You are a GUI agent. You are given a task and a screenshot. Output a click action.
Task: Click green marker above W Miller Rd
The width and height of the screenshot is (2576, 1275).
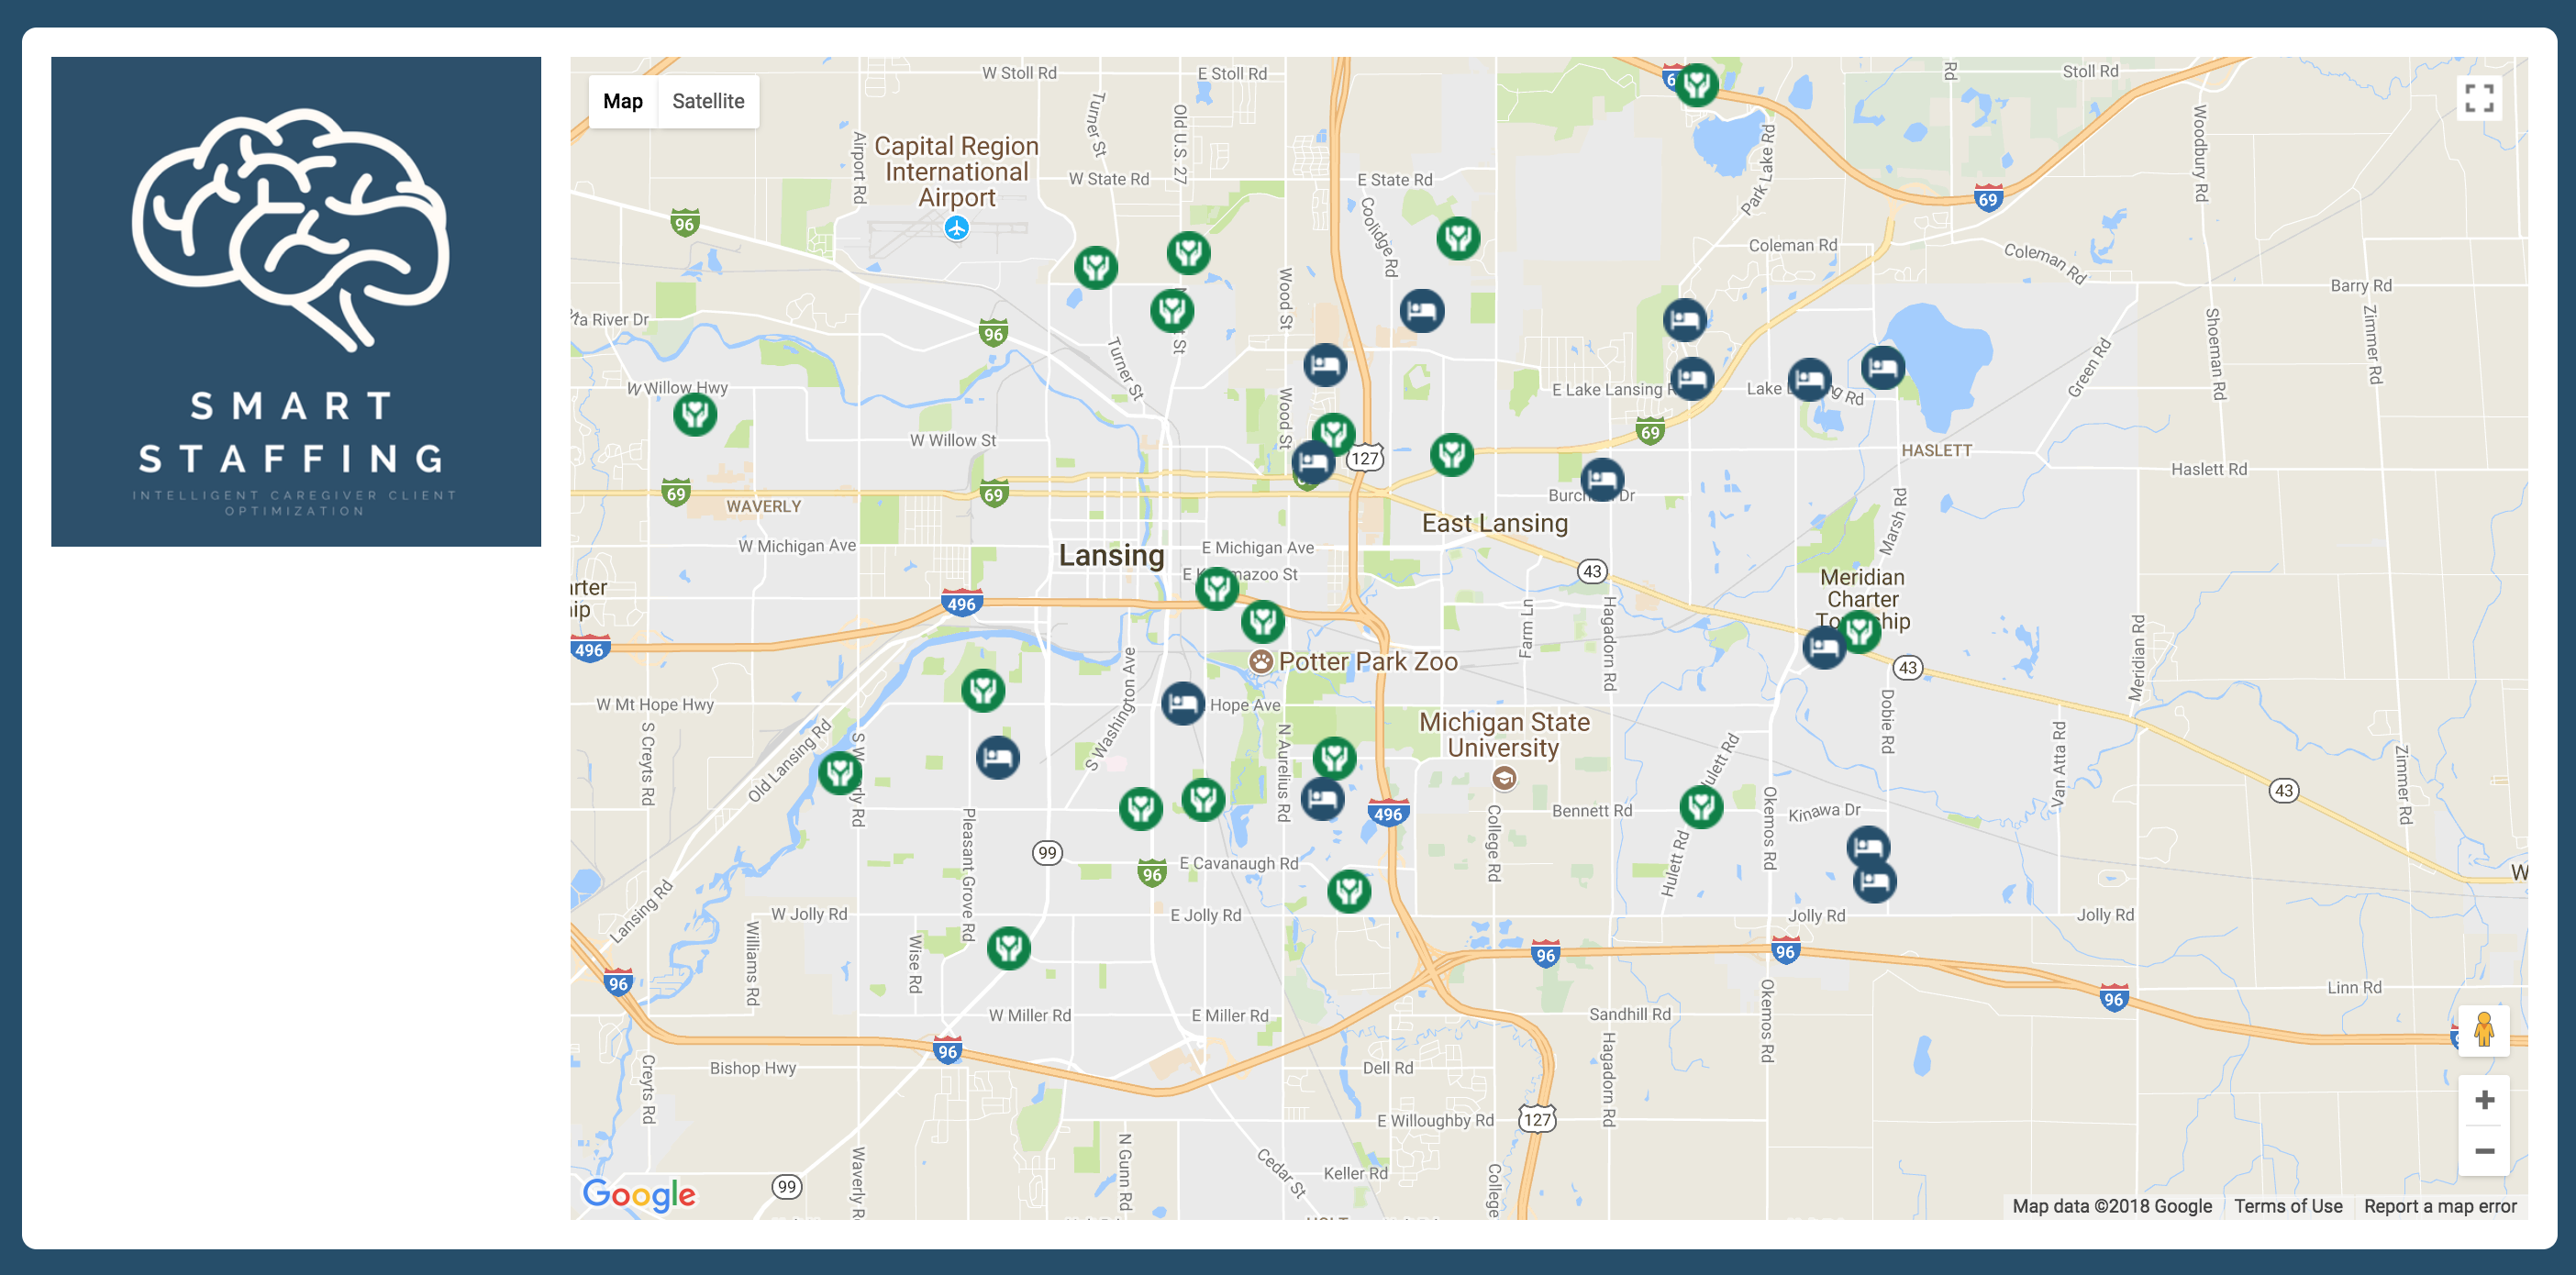click(x=1009, y=947)
